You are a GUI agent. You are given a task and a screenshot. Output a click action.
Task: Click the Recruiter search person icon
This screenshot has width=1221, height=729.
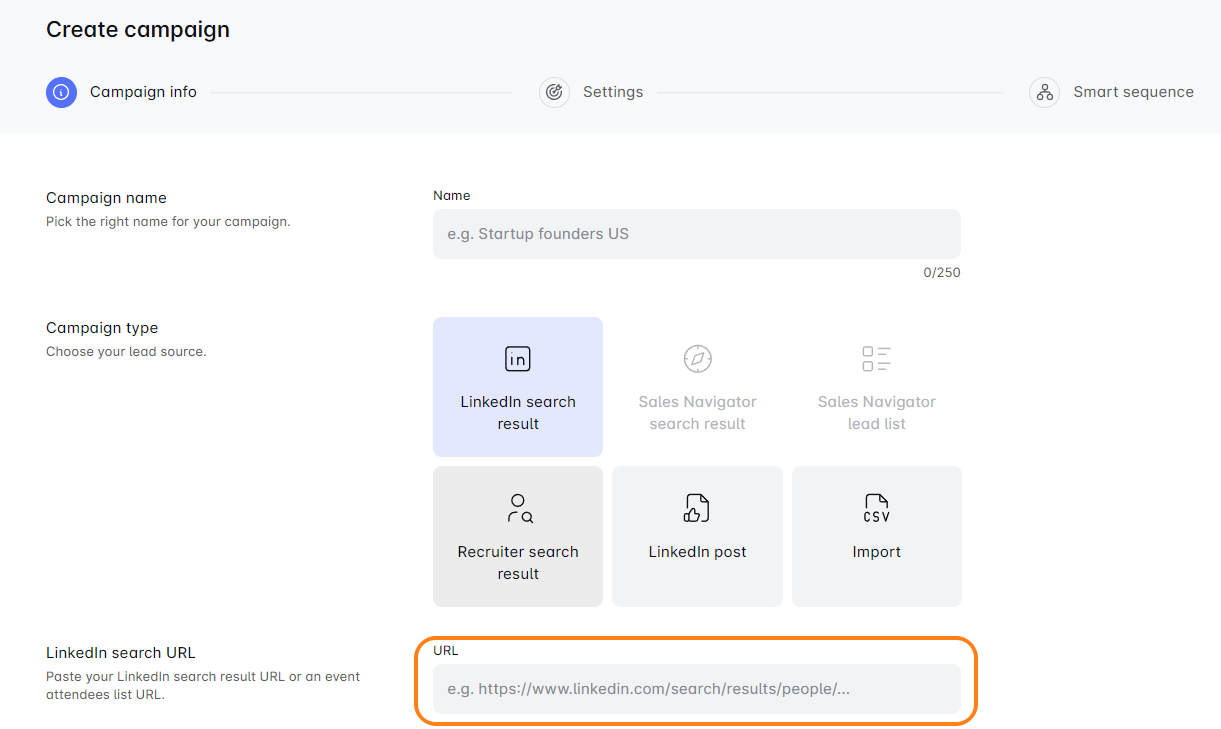tap(518, 508)
